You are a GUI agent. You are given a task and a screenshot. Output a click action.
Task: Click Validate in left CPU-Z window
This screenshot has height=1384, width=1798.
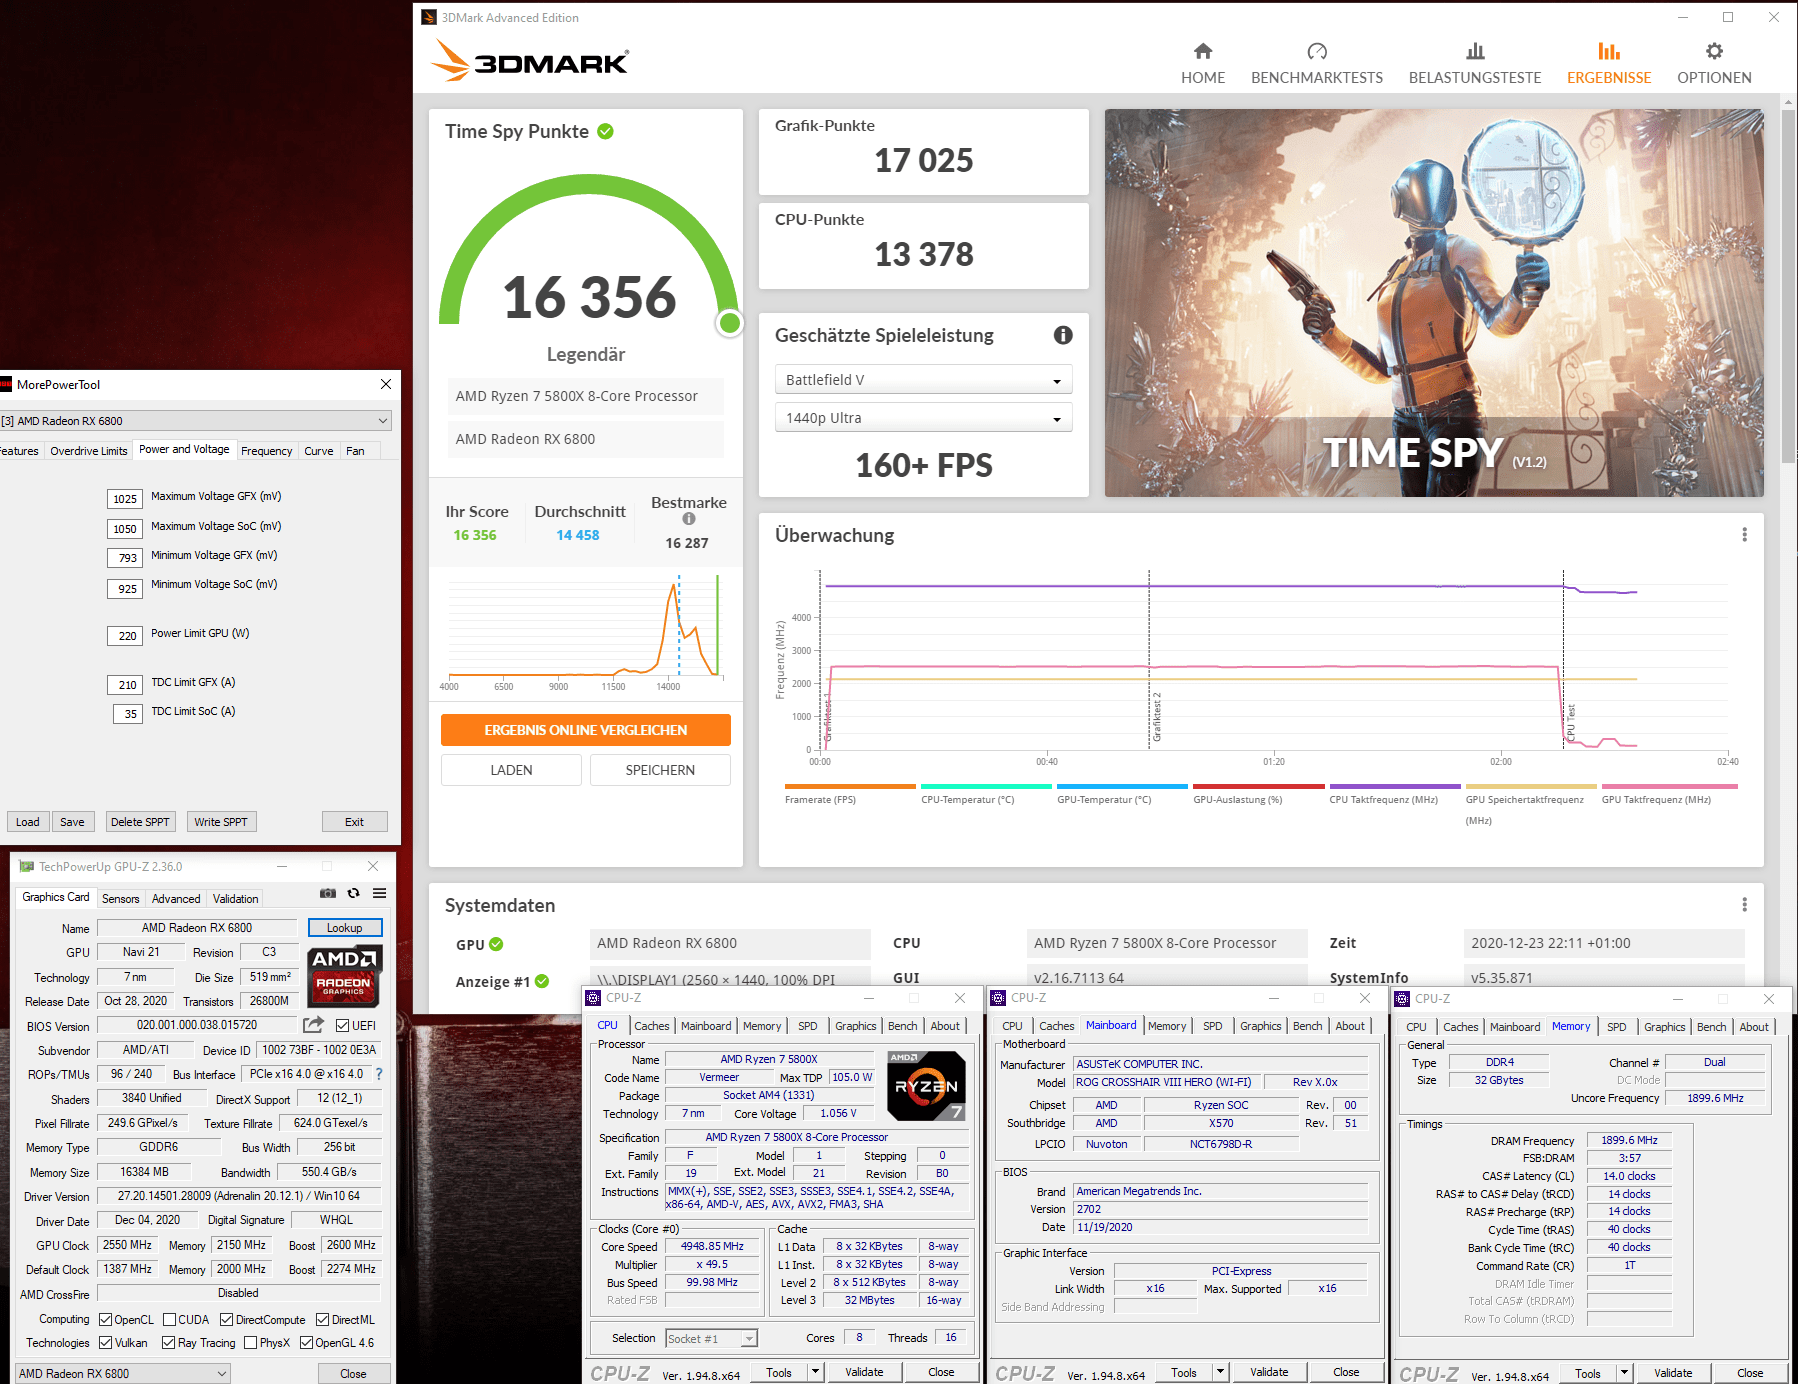tap(864, 1372)
